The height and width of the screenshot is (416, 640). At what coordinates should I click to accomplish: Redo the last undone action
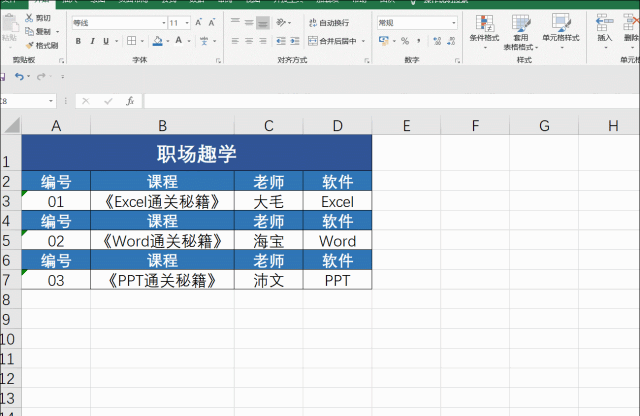(40, 76)
